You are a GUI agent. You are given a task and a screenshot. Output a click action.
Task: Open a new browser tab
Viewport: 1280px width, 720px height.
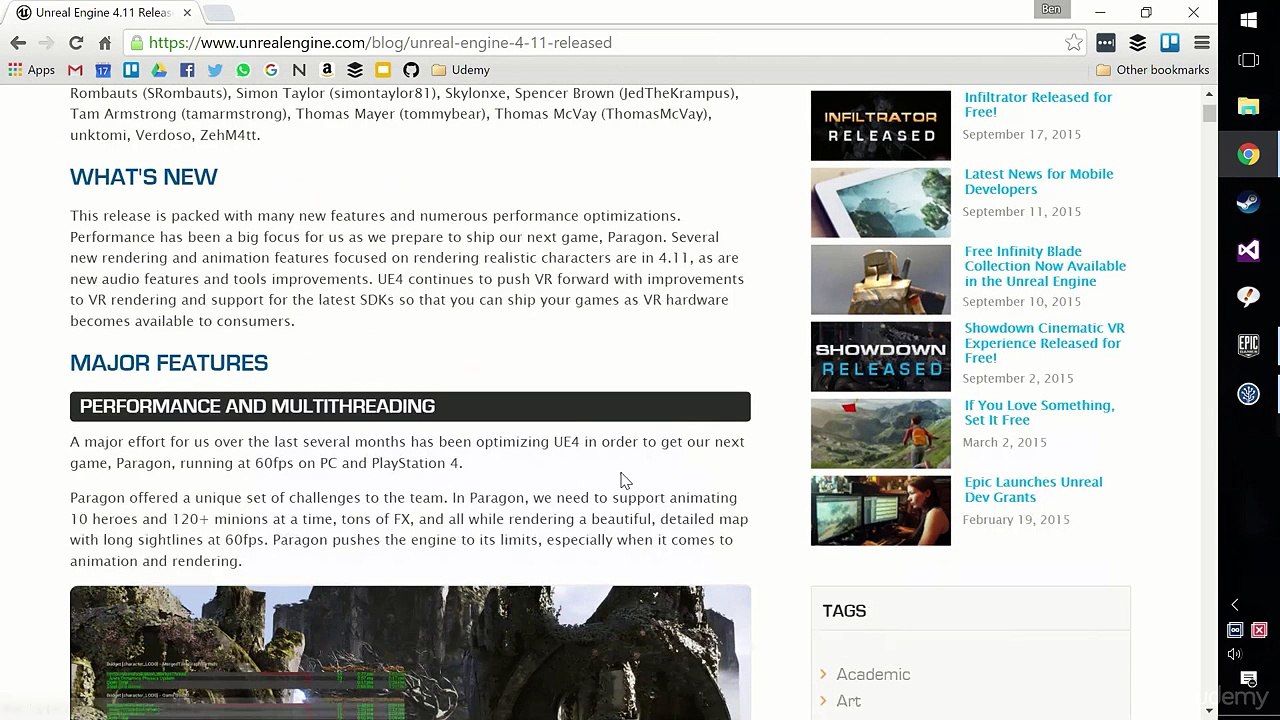(219, 13)
